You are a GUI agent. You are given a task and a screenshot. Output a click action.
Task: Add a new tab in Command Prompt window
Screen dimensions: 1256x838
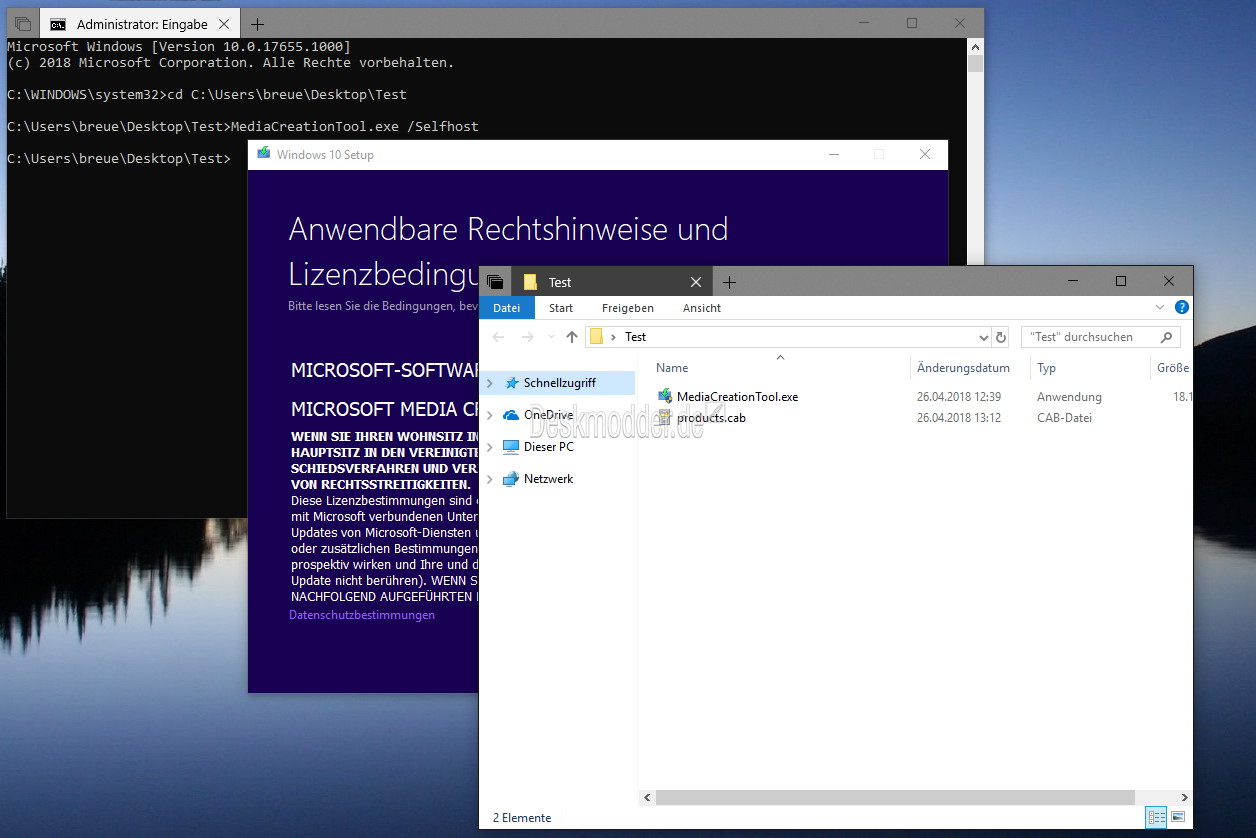pos(257,24)
